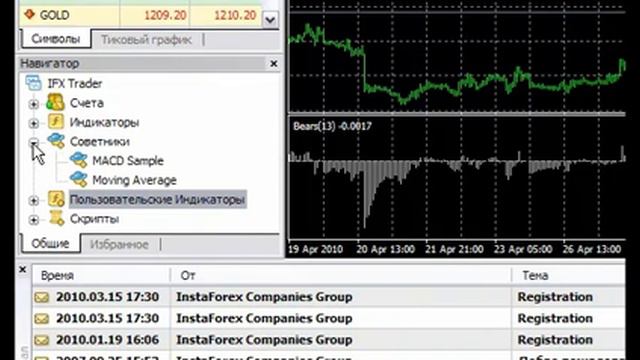Click the GOLD symbol diamond icon
Image resolution: width=640 pixels, height=360 pixels.
(29, 14)
